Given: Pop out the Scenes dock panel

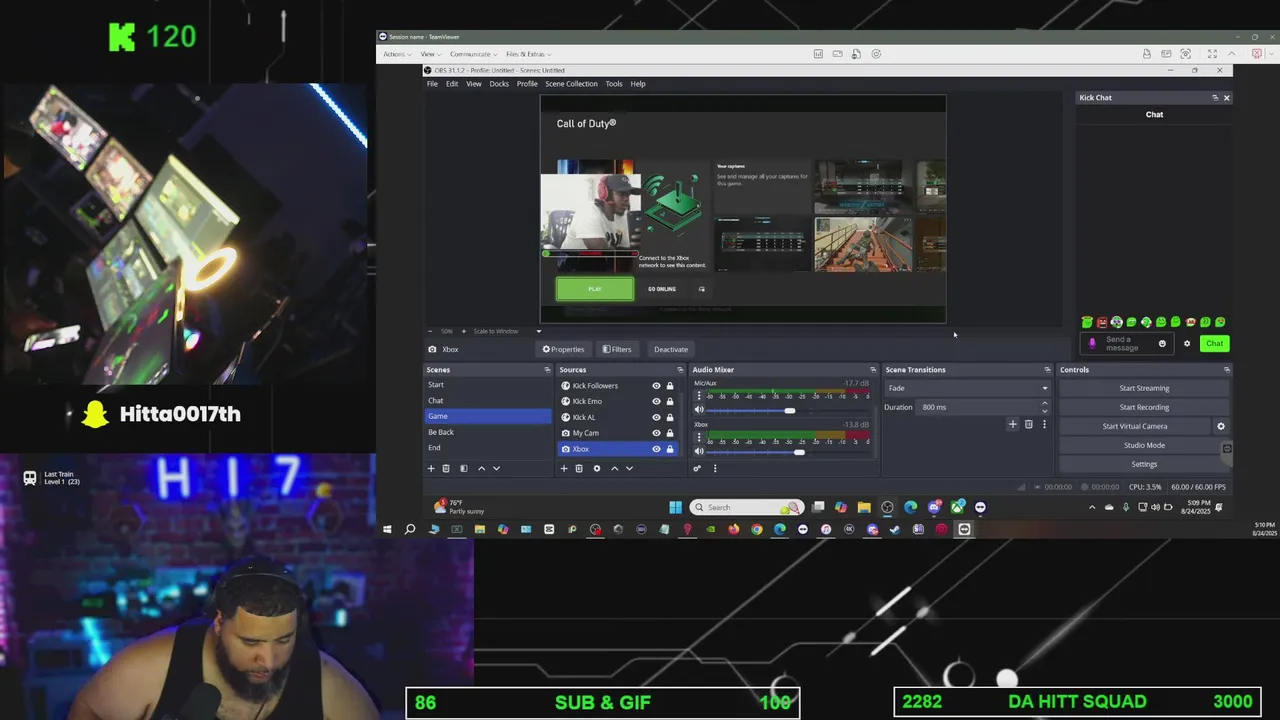Looking at the screenshot, I should [547, 370].
